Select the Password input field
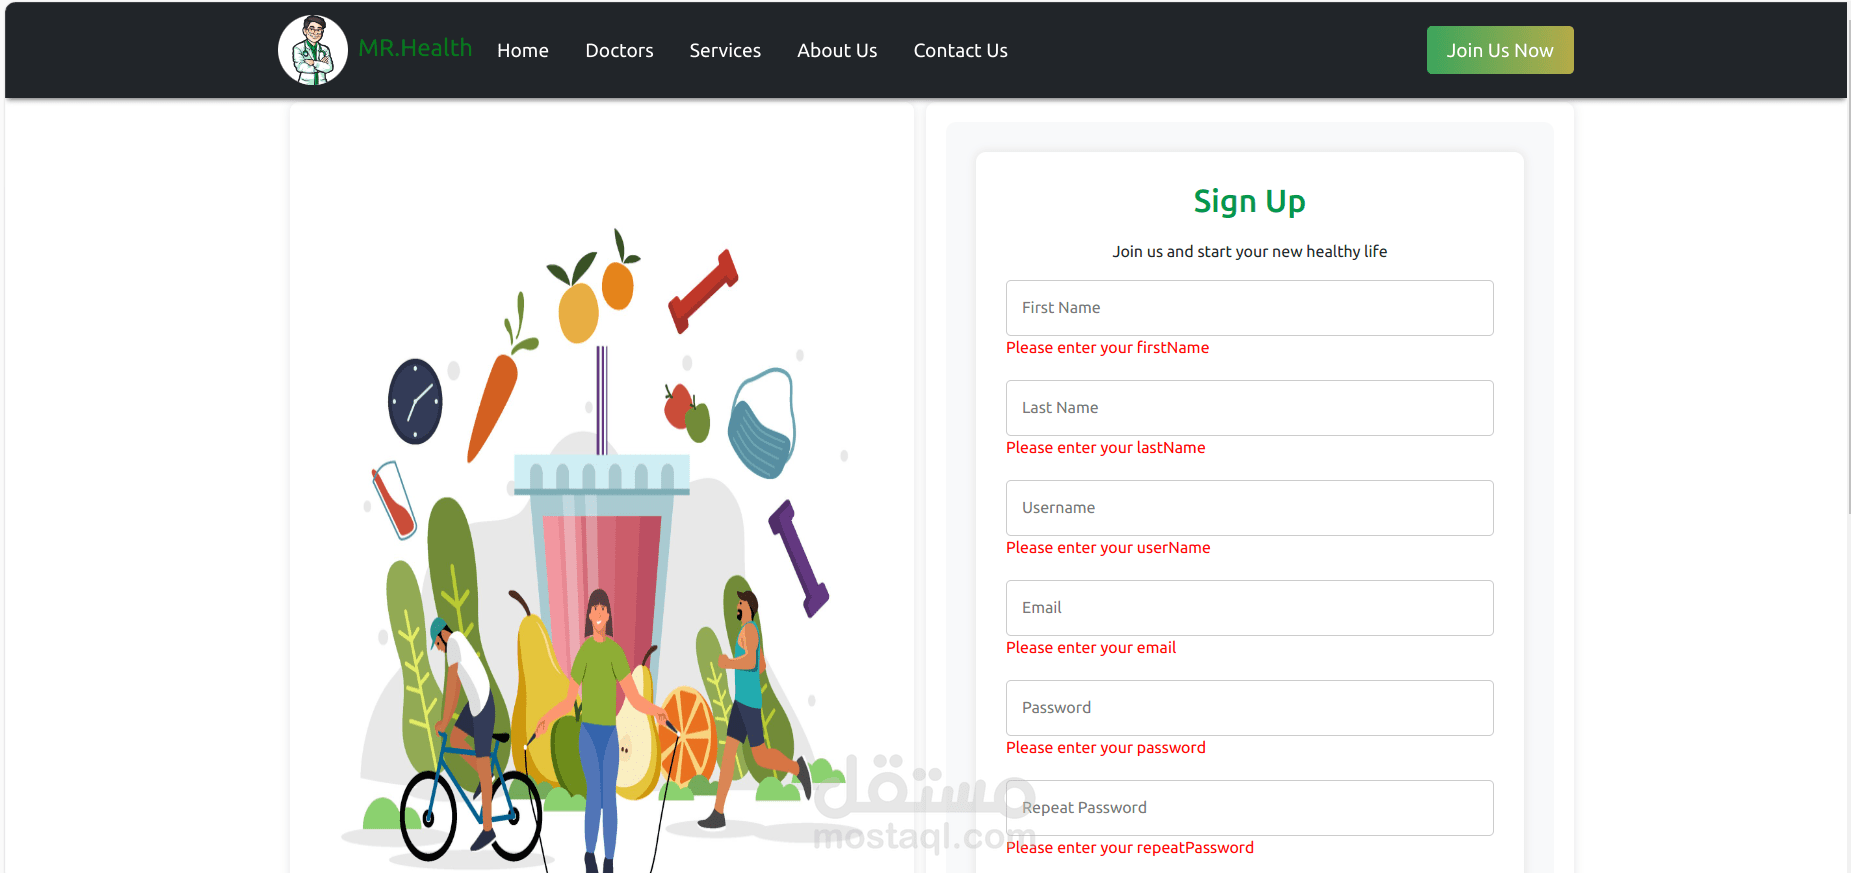This screenshot has height=873, width=1851. pyautogui.click(x=1250, y=708)
